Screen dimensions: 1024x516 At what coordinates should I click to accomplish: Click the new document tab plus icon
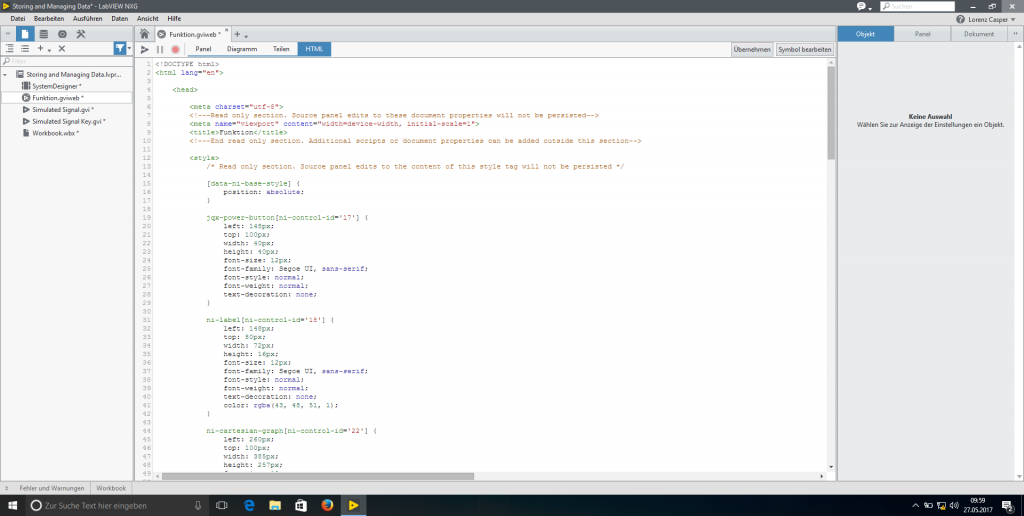[238, 35]
